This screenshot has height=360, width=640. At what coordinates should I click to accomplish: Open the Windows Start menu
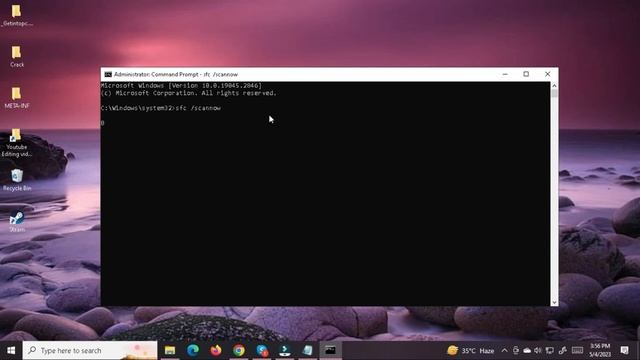click(11, 350)
